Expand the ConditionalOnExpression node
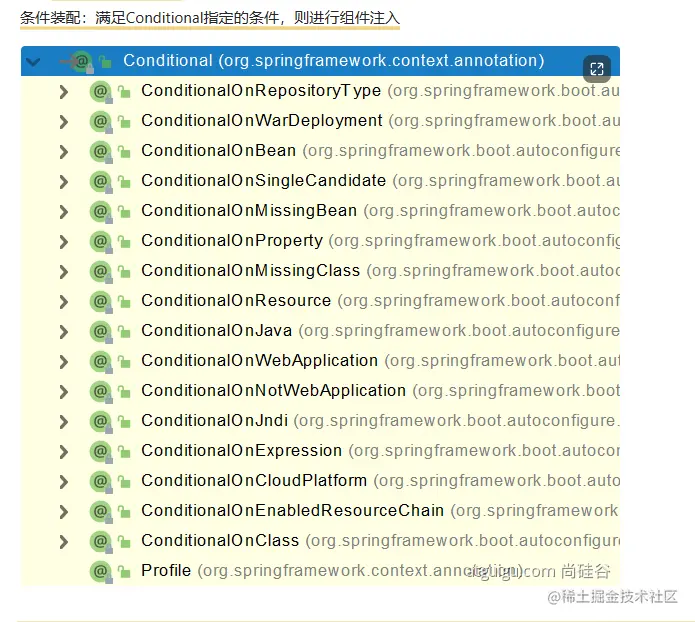 (64, 452)
